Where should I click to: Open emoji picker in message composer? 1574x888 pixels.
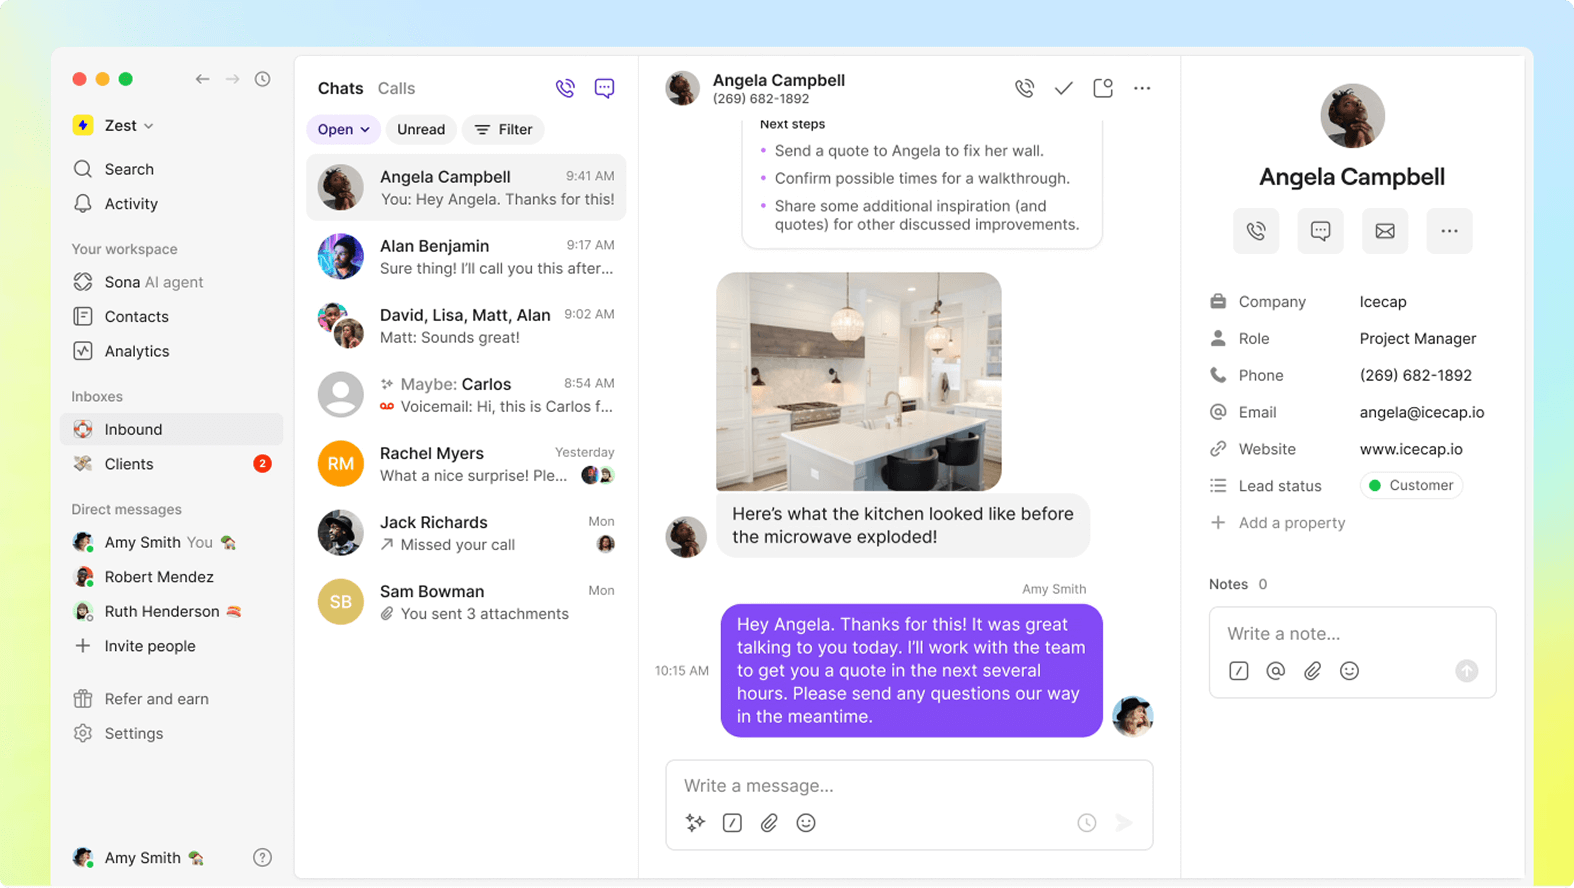[x=806, y=823]
